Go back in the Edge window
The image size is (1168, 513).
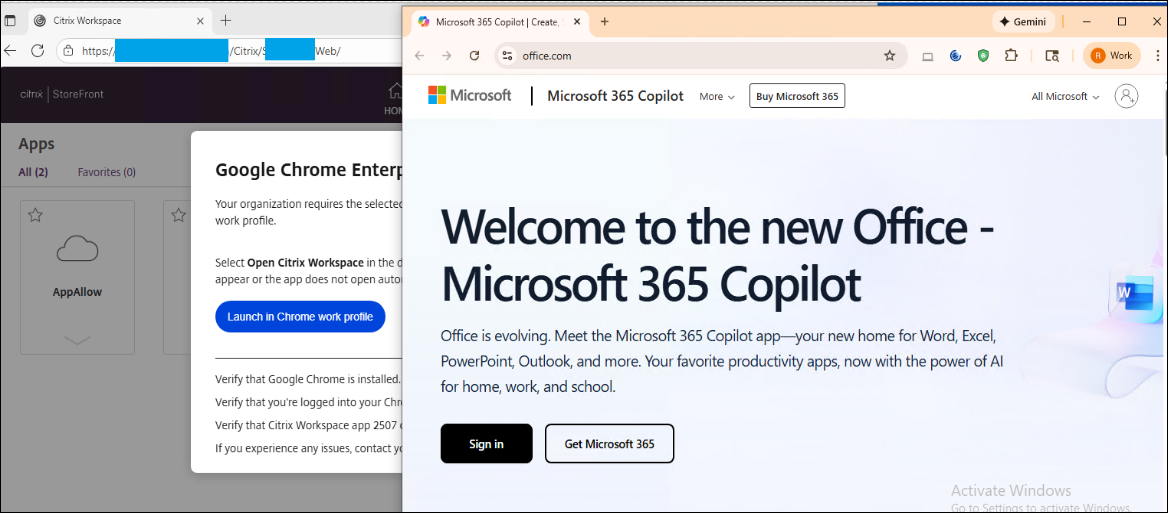click(10, 51)
